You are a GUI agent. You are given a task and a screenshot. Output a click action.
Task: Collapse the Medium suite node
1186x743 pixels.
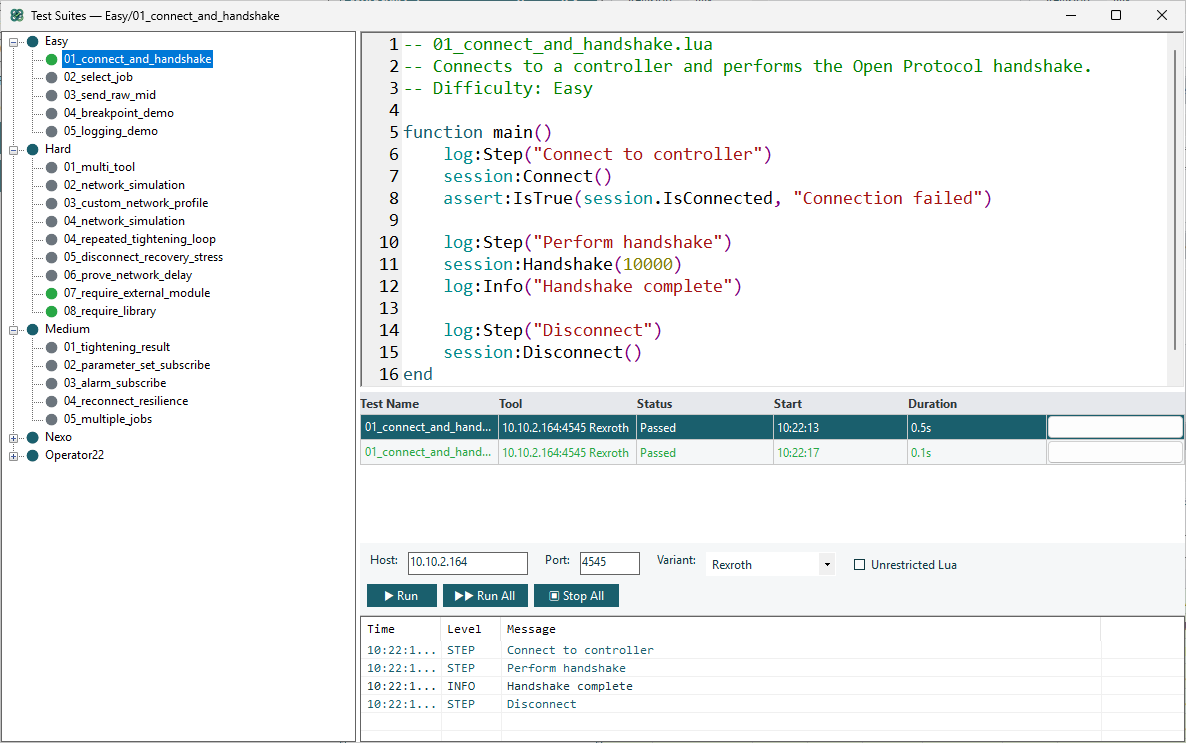pos(13,331)
